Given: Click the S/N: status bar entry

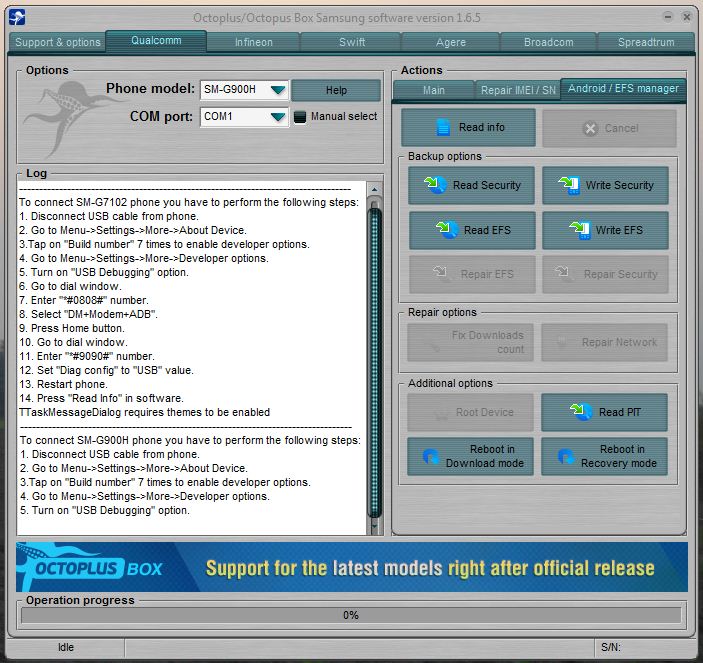Looking at the screenshot, I should click(x=611, y=647).
